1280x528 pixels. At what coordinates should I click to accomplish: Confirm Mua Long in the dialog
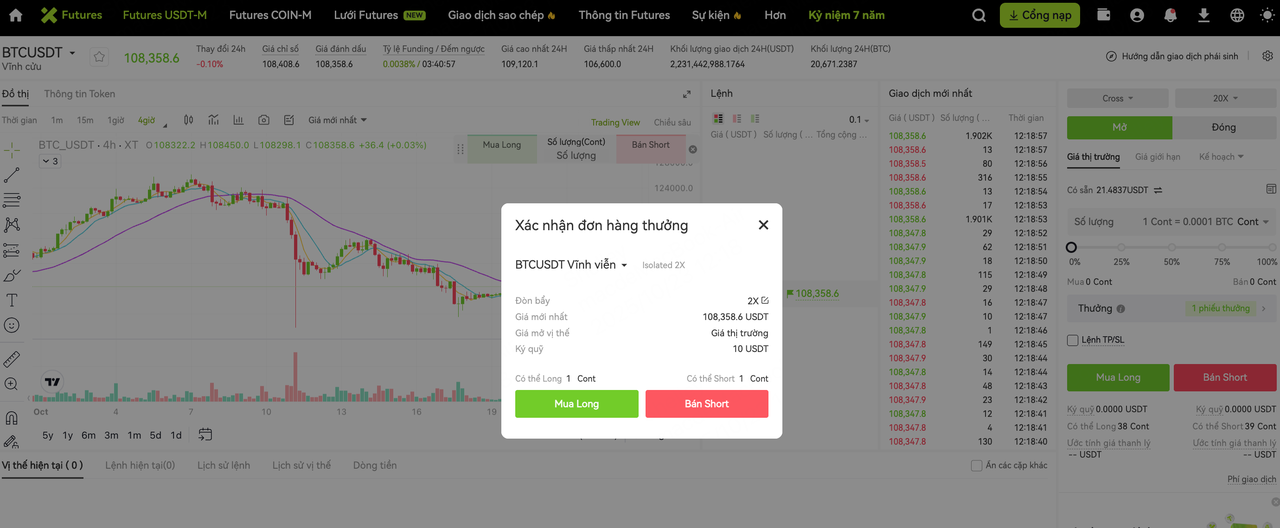coord(576,404)
